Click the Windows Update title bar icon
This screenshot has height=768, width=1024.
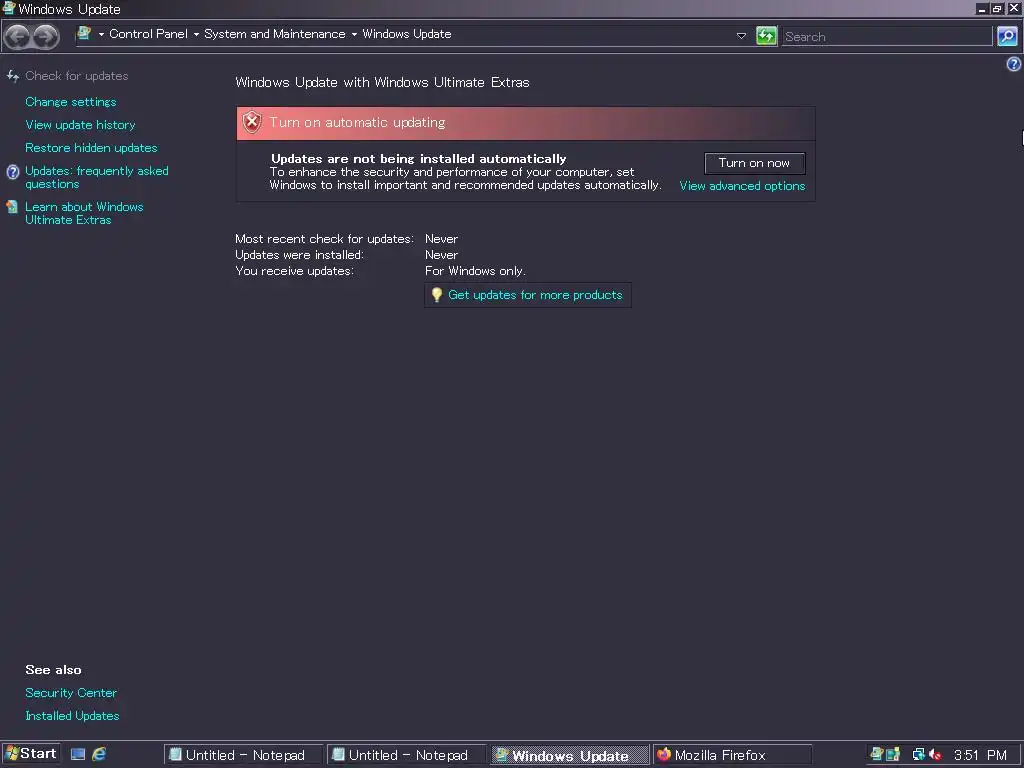click(8, 8)
